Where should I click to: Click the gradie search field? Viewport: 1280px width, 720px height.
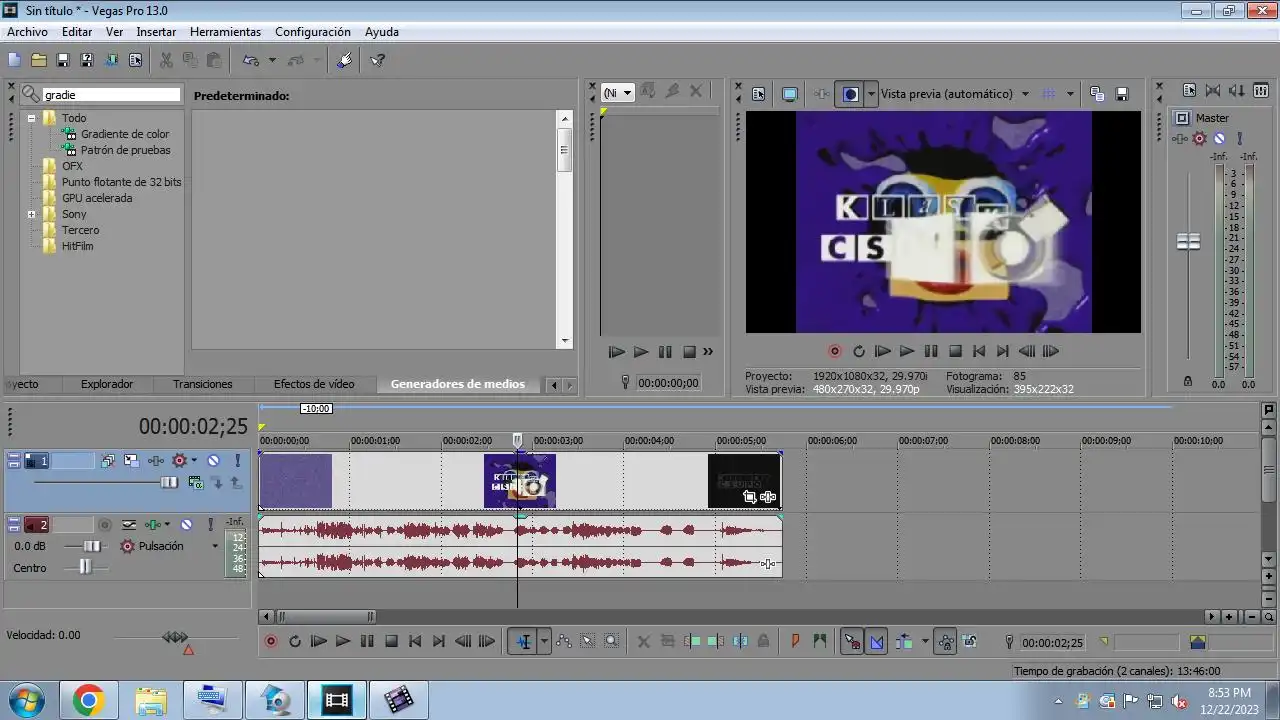click(111, 94)
